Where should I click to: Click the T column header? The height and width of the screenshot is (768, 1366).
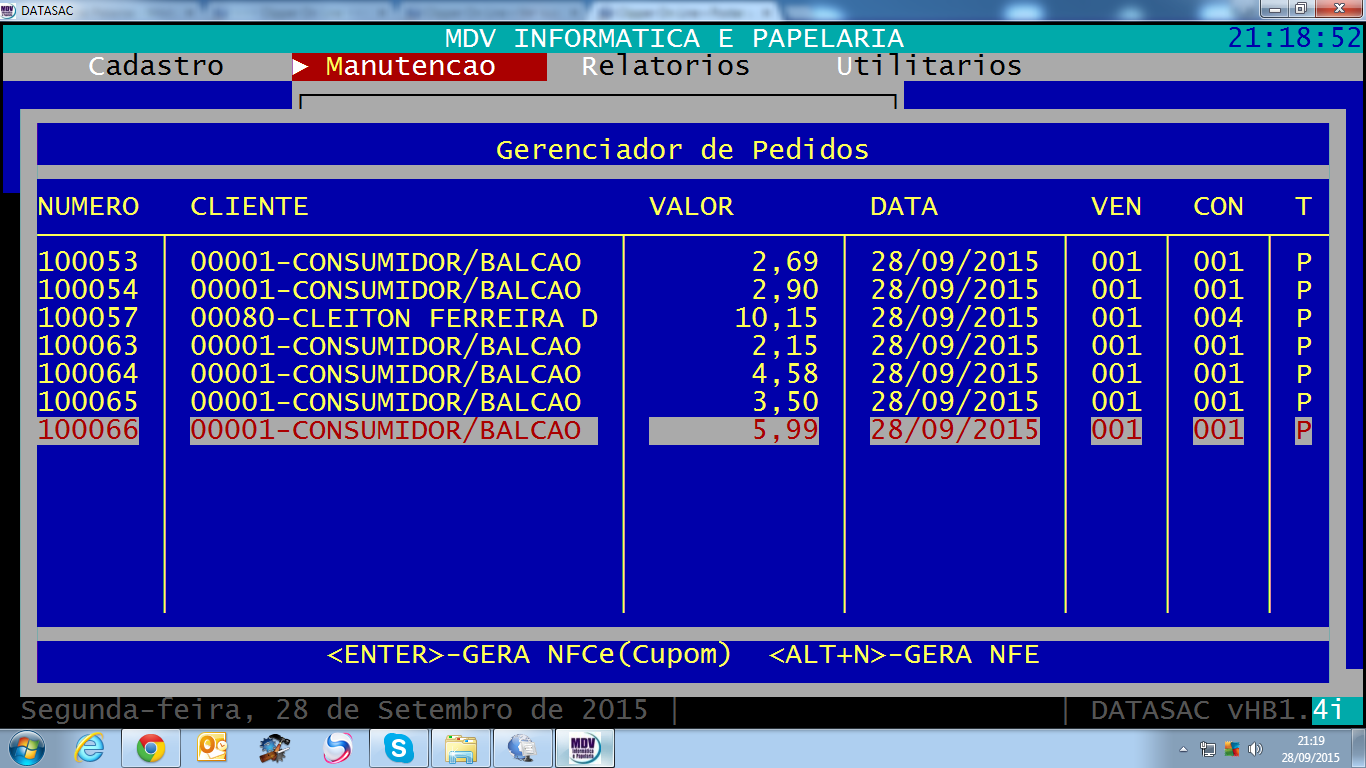[x=1303, y=207]
